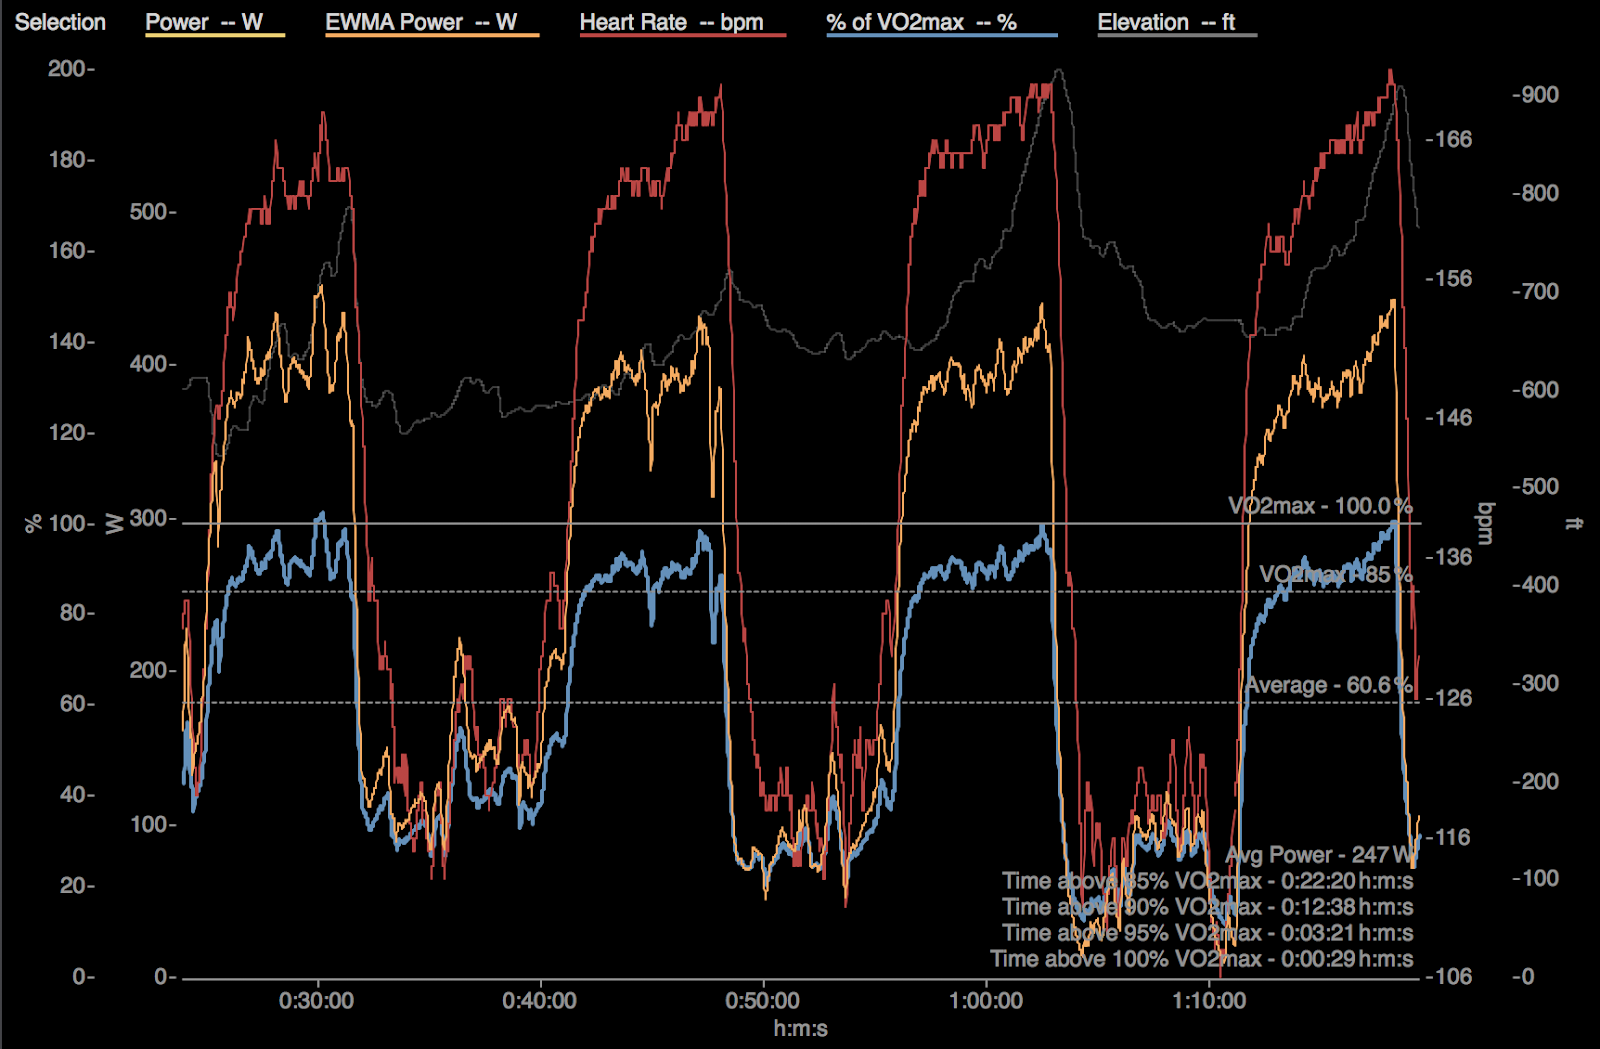Click the 166 tick on the bpm axis
The height and width of the screenshot is (1049, 1600).
point(1450,140)
